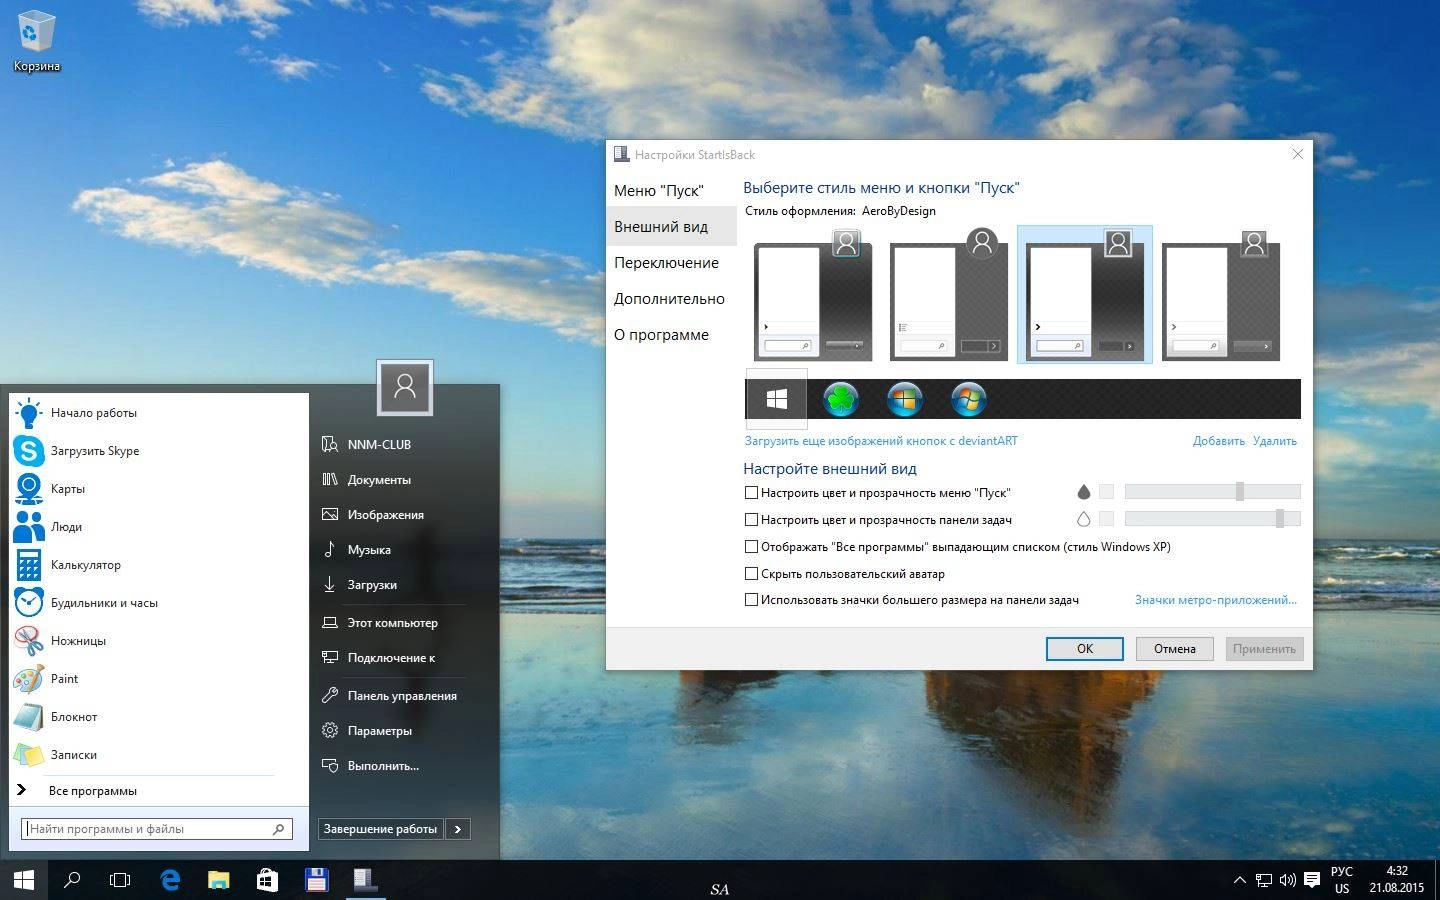Launch Paint from the Start menu
Viewport: 1440px width, 900px height.
pos(159,679)
